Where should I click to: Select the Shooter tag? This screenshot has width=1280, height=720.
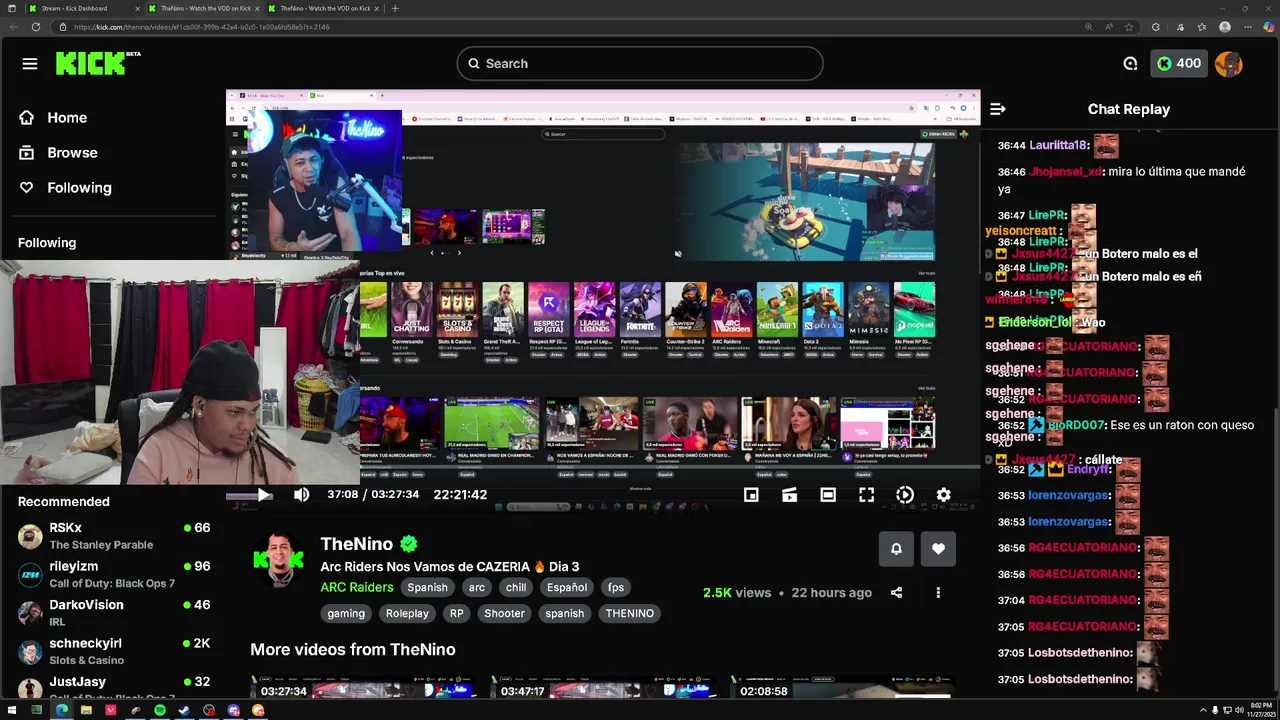504,614
